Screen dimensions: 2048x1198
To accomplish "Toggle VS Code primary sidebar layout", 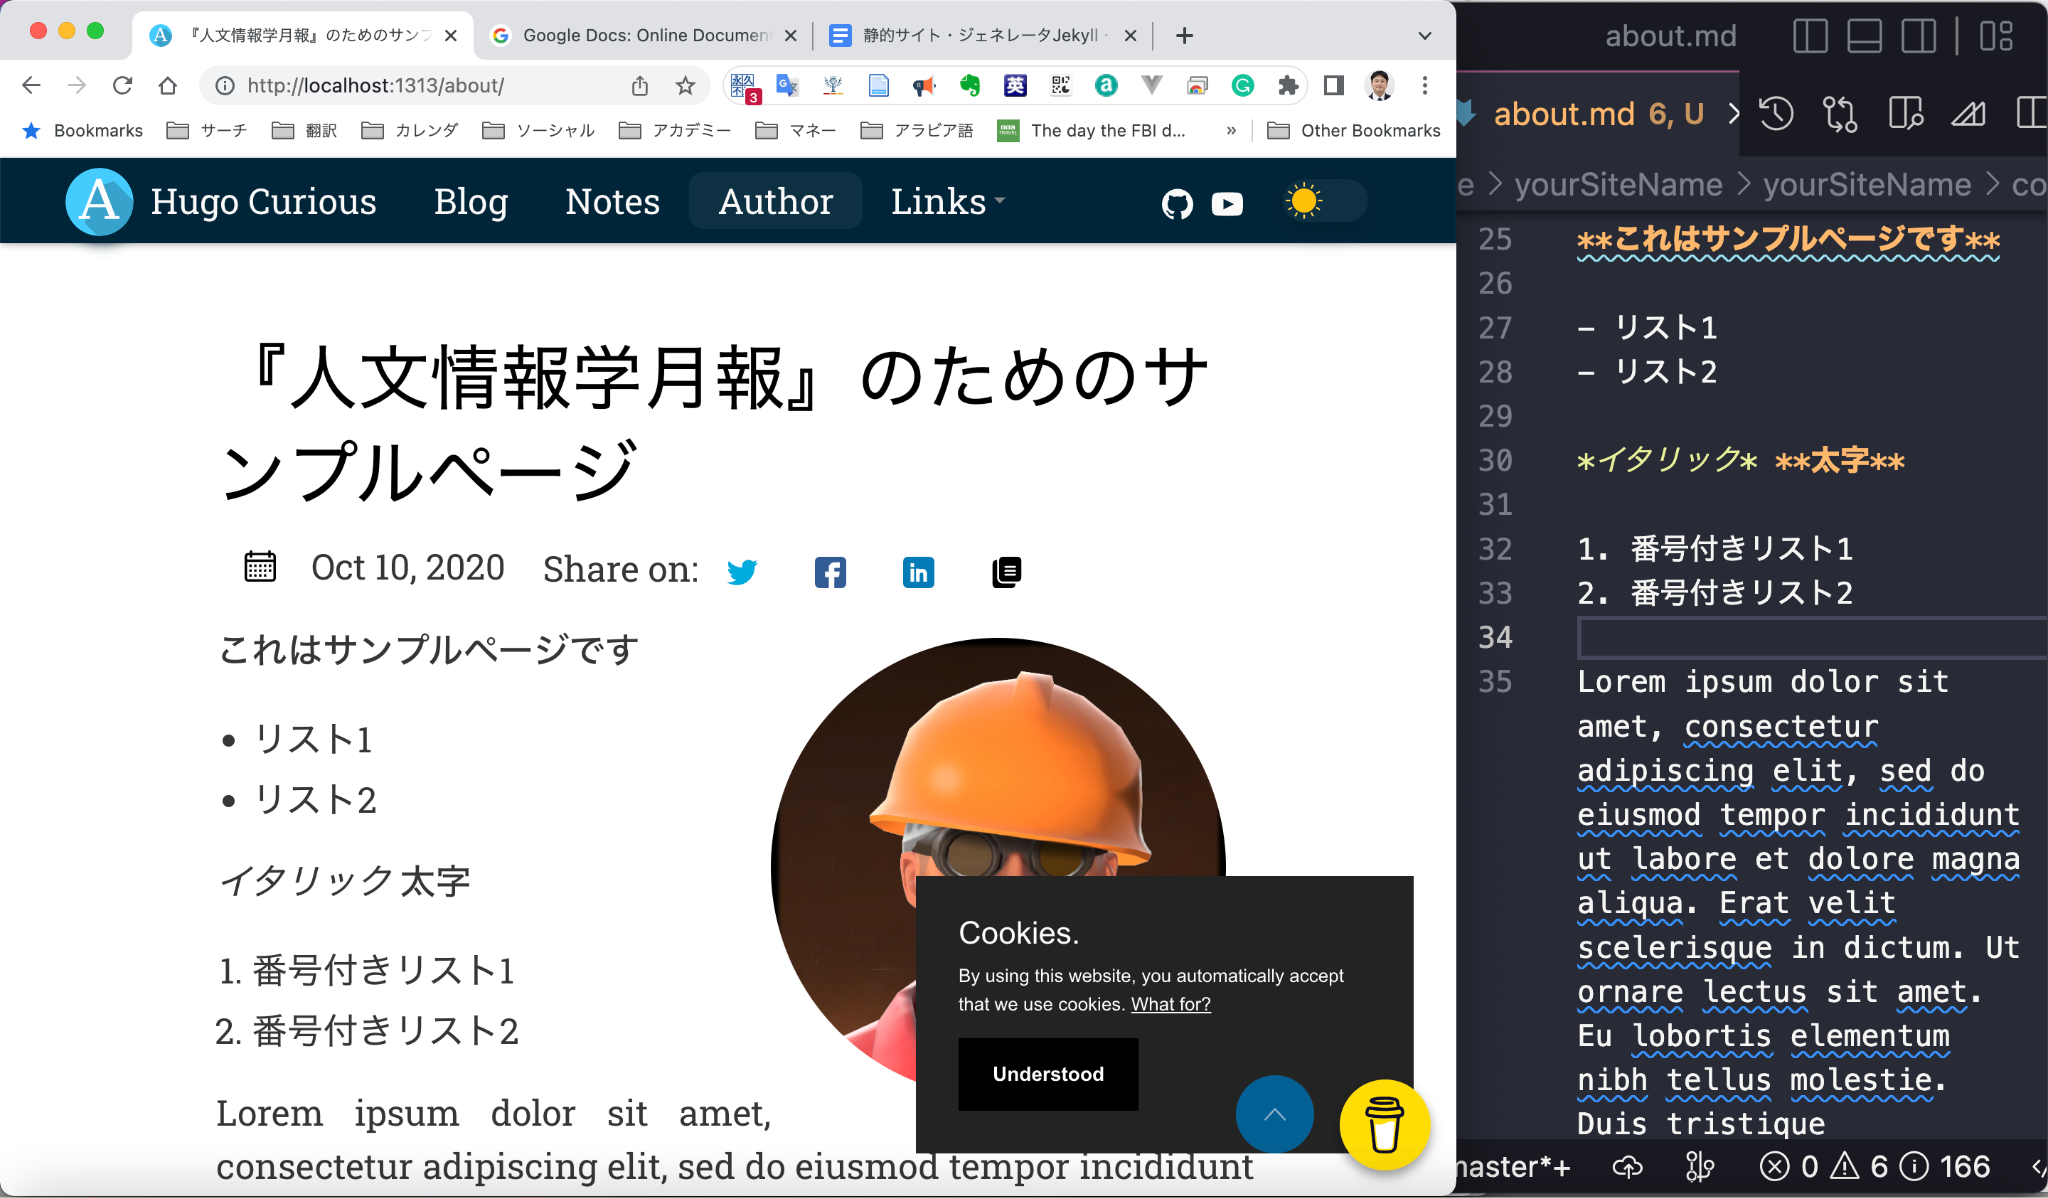I will point(1810,36).
